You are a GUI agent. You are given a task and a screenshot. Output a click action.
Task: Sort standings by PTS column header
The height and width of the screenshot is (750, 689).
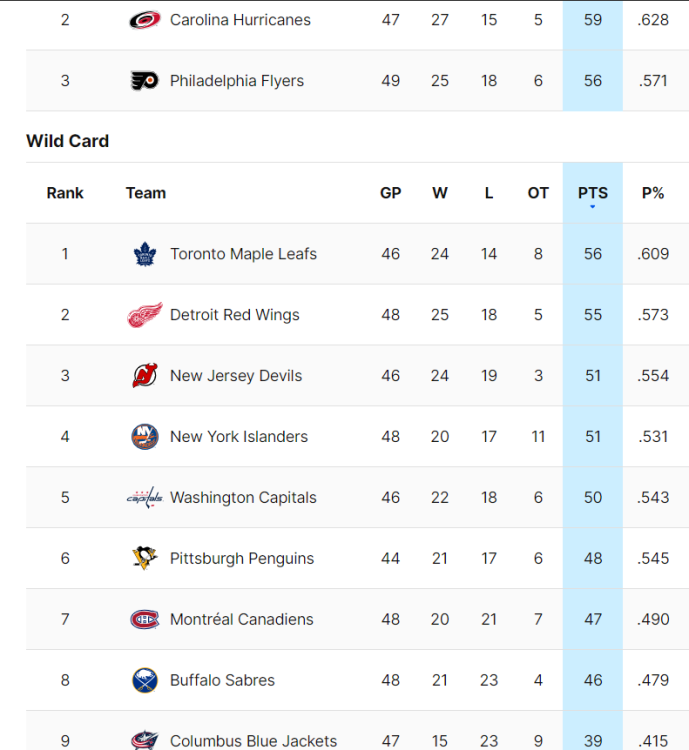click(593, 193)
